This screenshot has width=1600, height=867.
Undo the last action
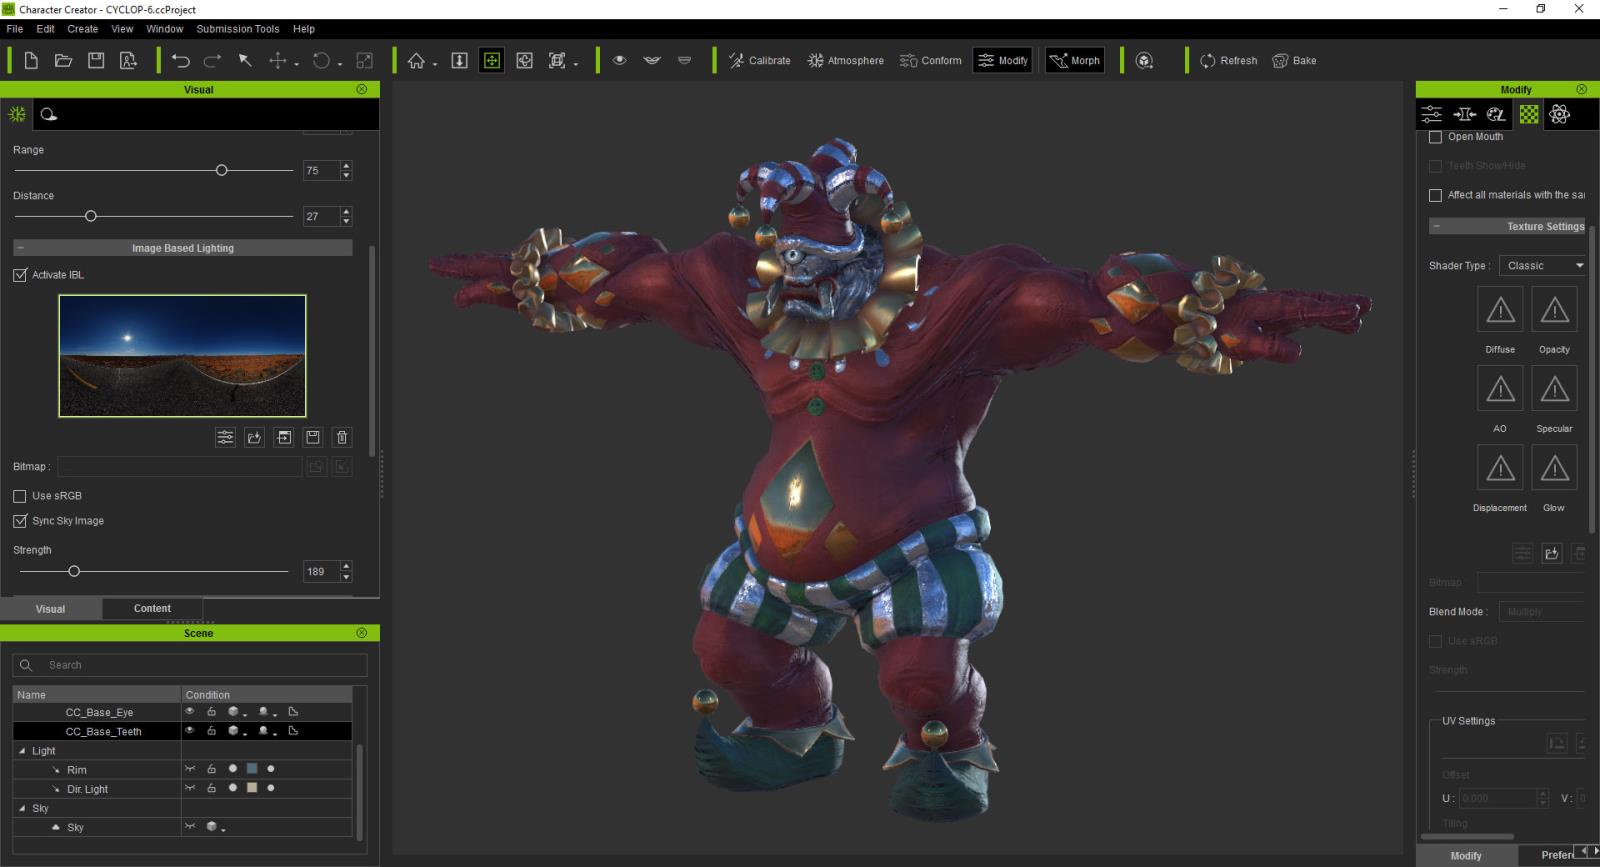click(180, 61)
